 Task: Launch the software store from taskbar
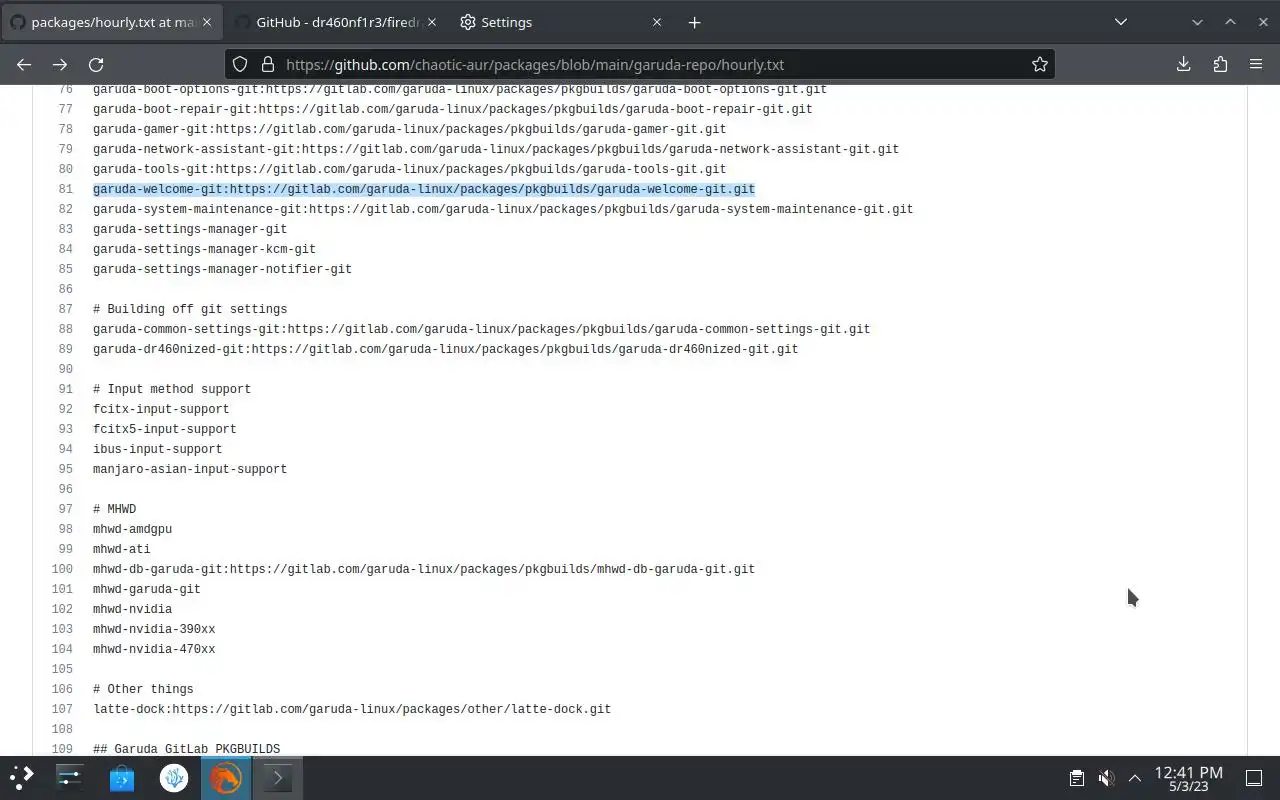pyautogui.click(x=122, y=777)
